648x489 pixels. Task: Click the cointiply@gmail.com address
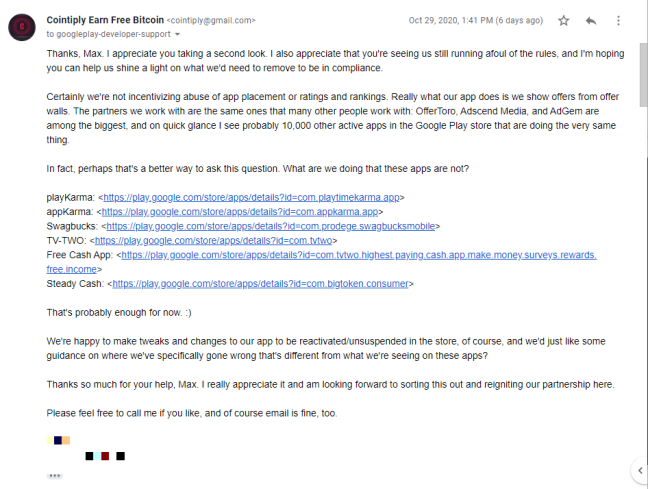tap(211, 20)
